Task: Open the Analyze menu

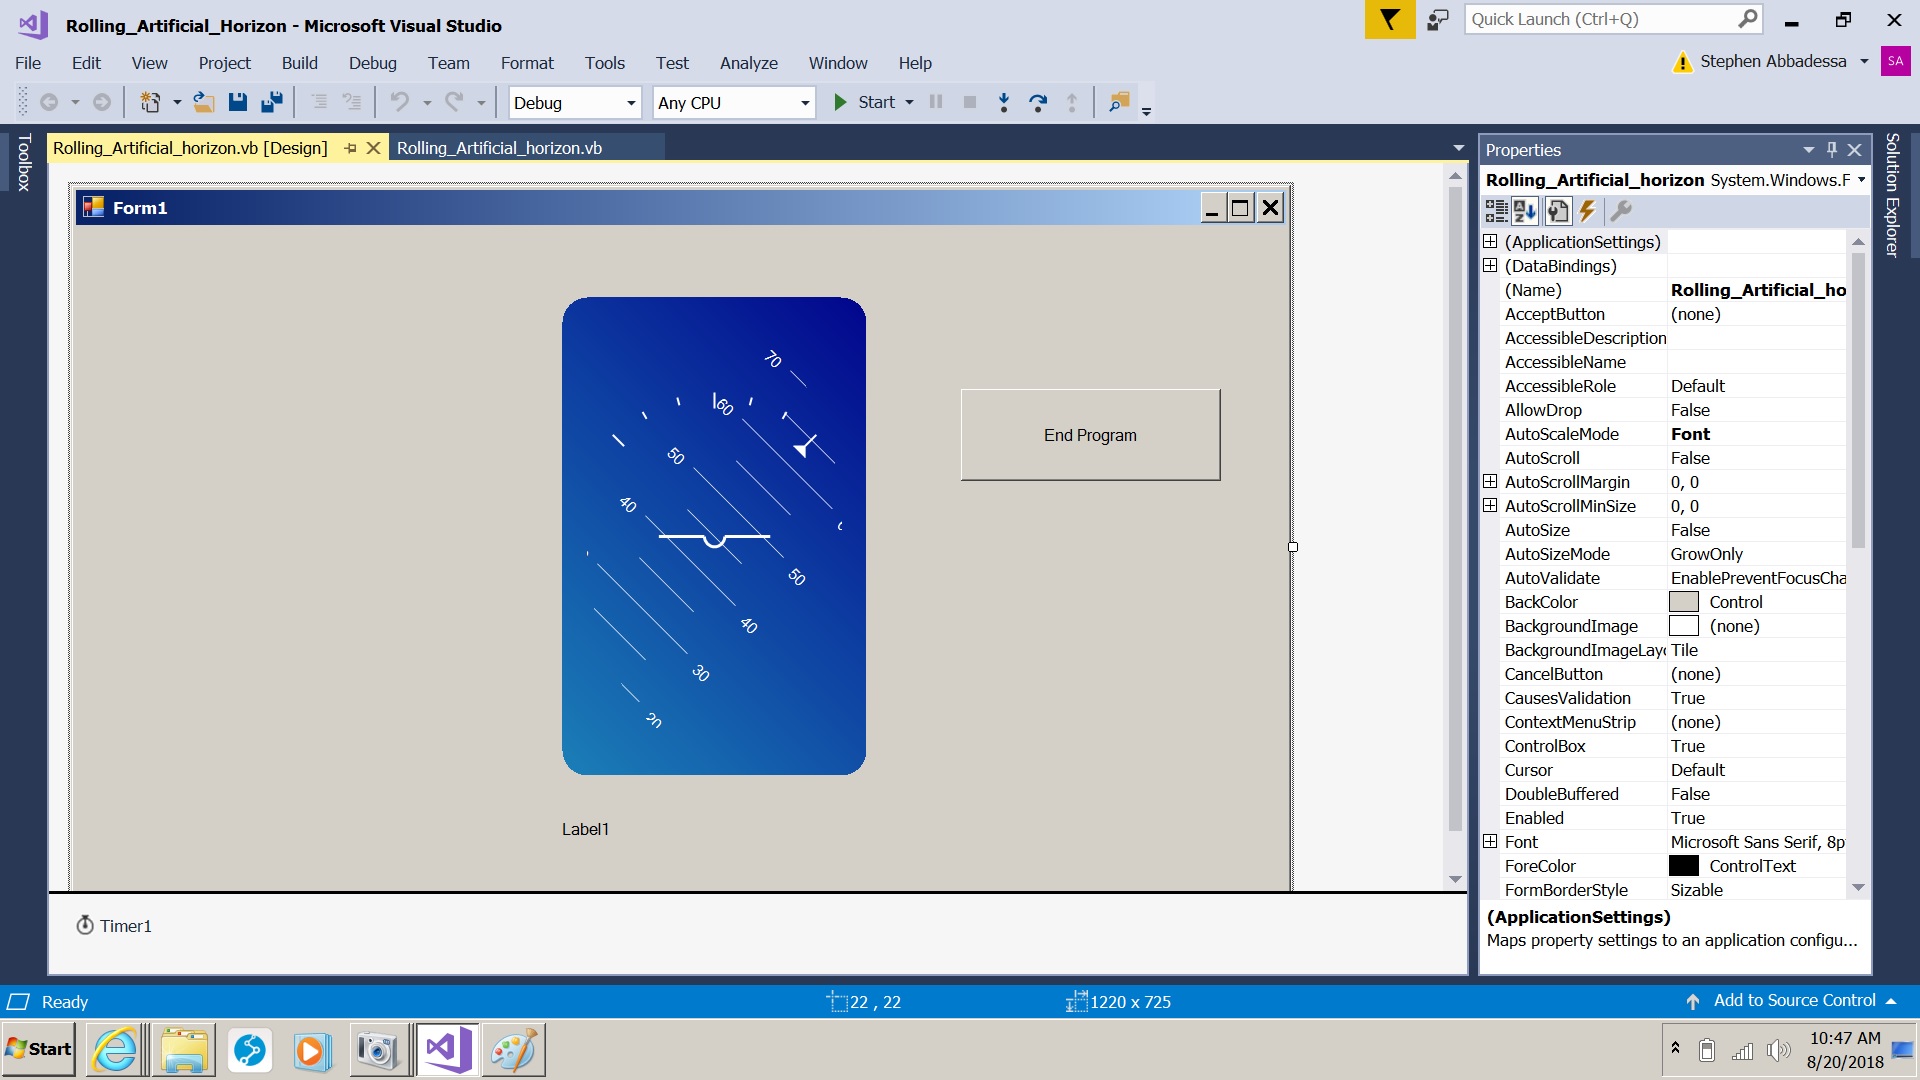Action: pyautogui.click(x=748, y=63)
